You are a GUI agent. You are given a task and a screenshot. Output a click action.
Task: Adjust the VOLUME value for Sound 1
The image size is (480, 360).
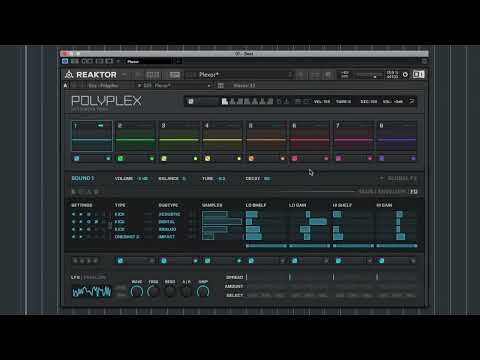(x=143, y=179)
